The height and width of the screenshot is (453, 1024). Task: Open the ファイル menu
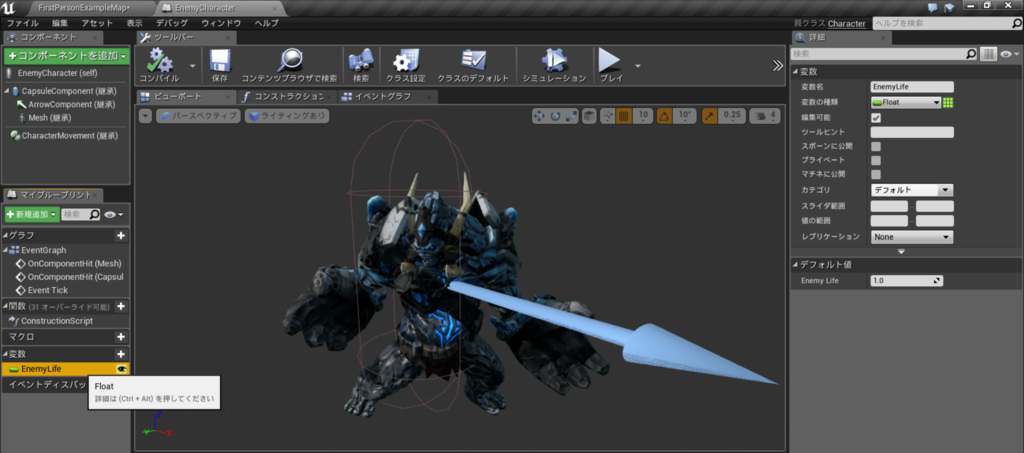coord(23,23)
